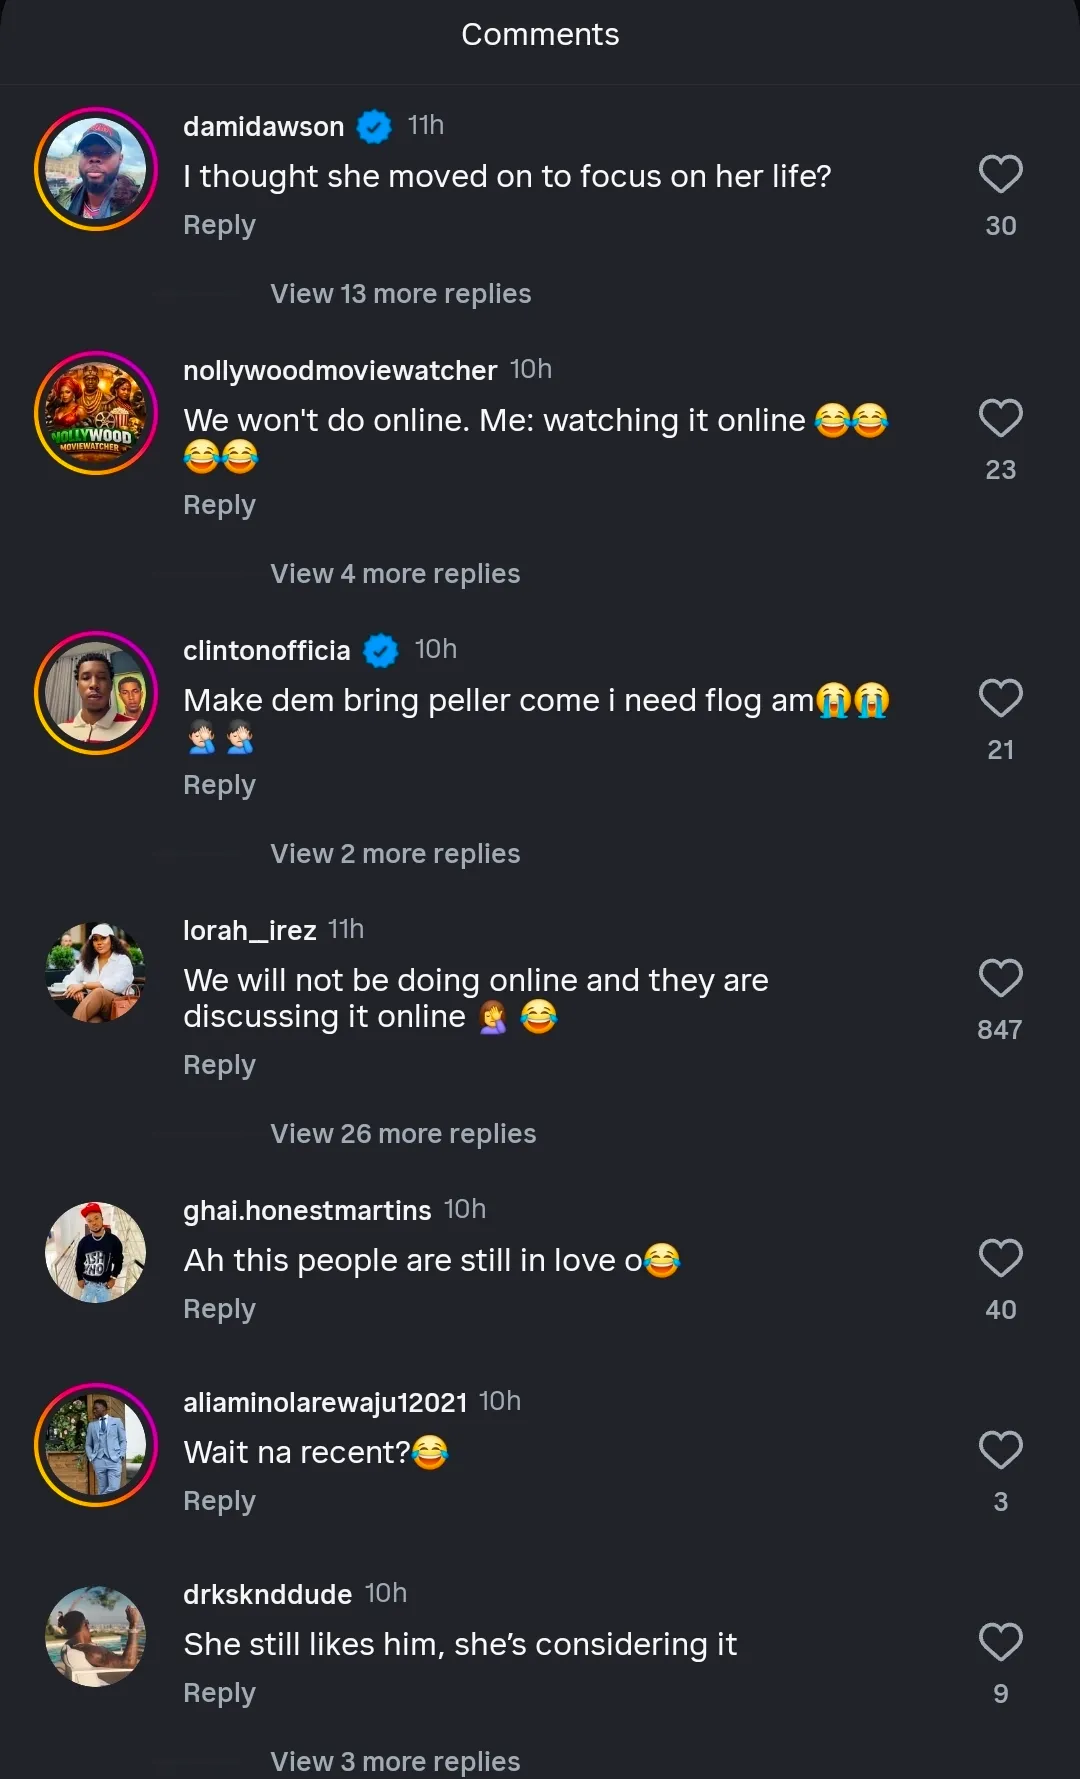Show 'View 4 more replies' thread
The image size is (1080, 1779).
click(x=395, y=574)
